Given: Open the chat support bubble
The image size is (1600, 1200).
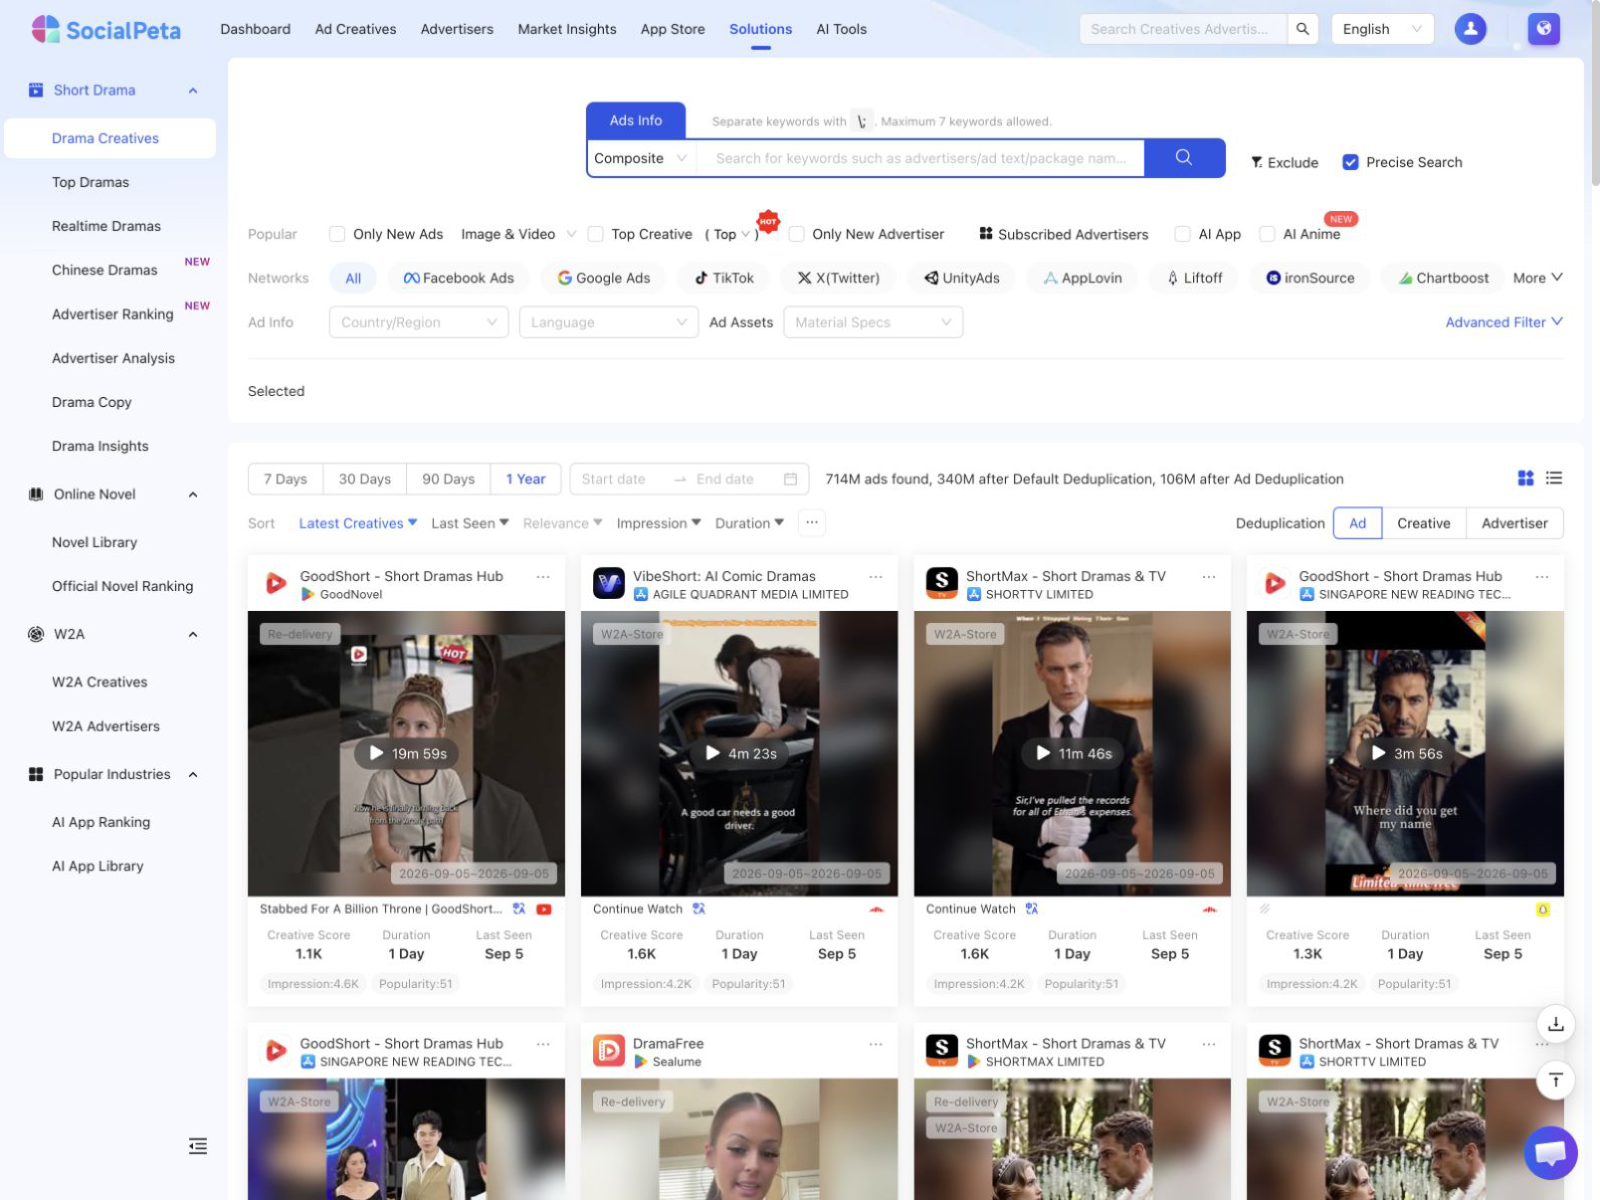Looking at the screenshot, I should click(x=1551, y=1153).
